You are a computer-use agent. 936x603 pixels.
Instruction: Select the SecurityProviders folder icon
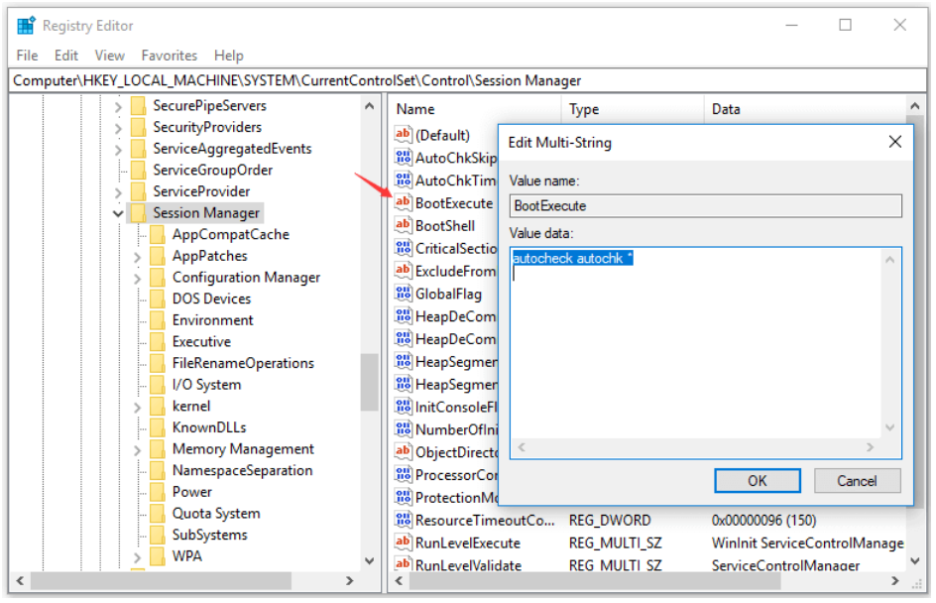pyautogui.click(x=138, y=127)
